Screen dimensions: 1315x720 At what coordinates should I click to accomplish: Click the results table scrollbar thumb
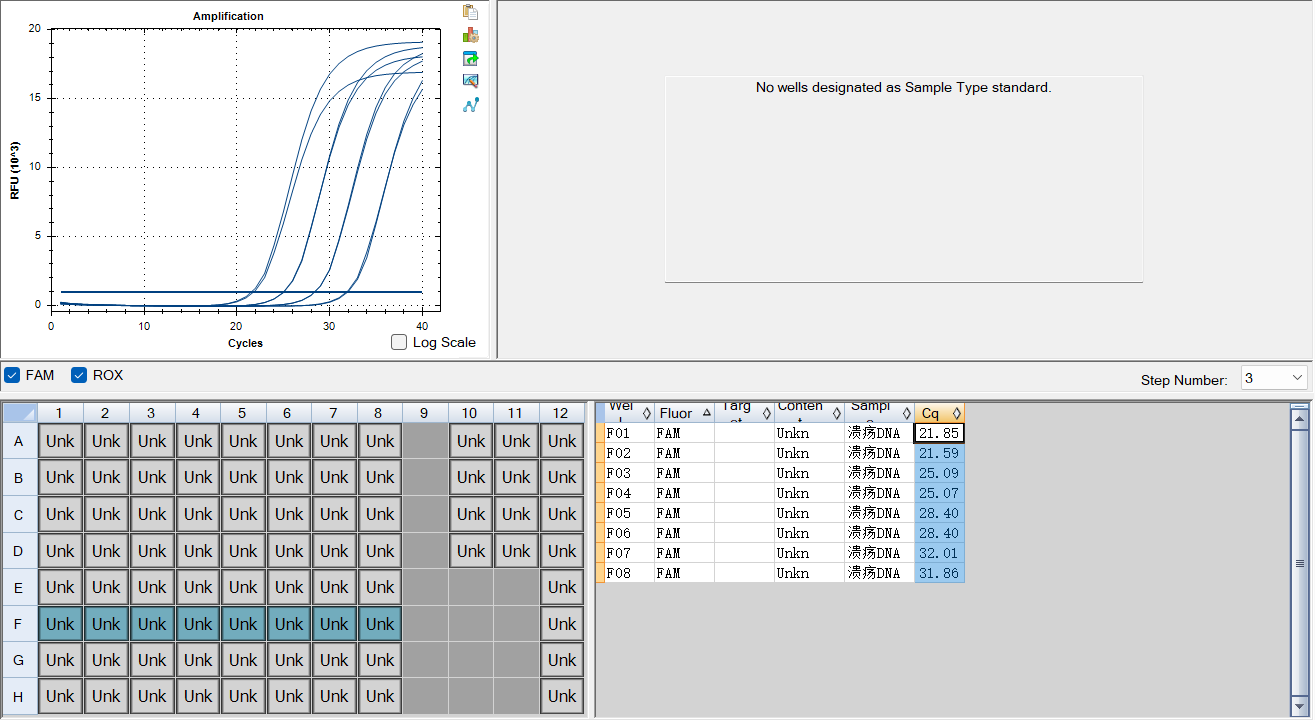pos(1299,563)
